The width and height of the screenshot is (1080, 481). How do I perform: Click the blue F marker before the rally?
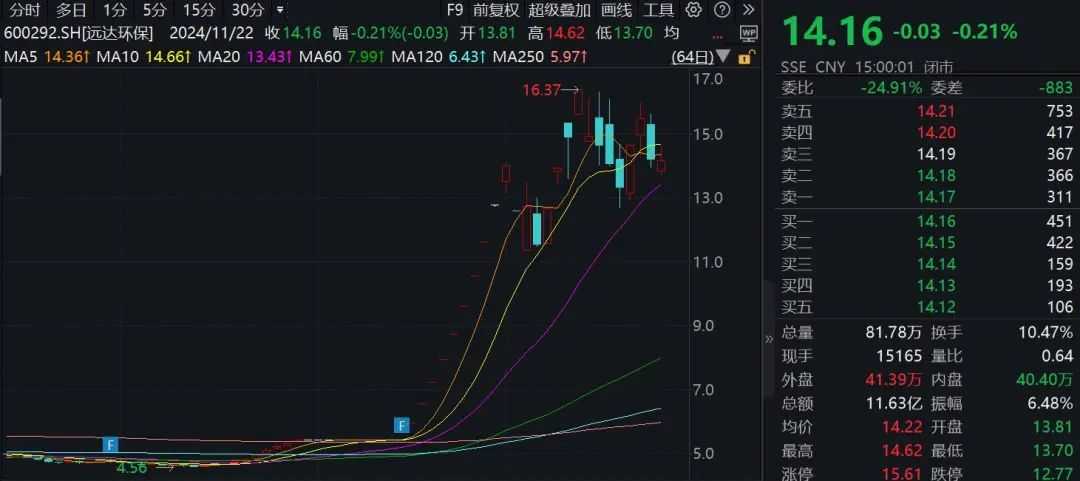click(402, 426)
